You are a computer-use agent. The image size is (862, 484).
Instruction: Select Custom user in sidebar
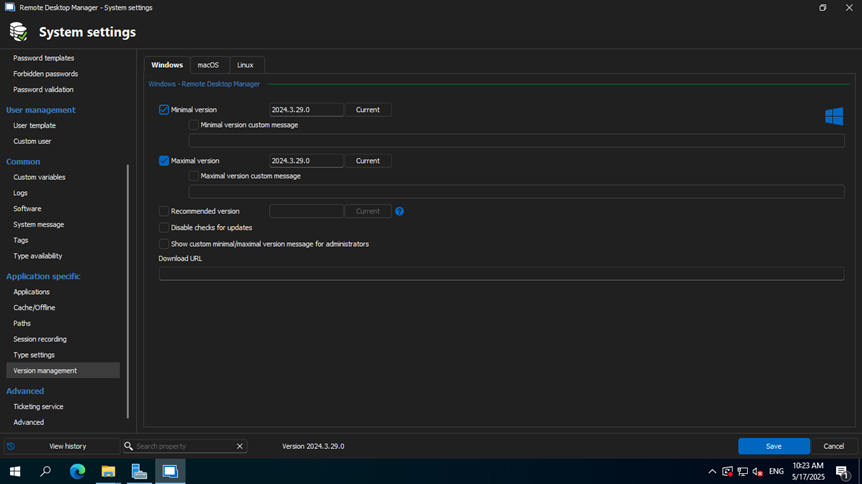pyautogui.click(x=32, y=141)
